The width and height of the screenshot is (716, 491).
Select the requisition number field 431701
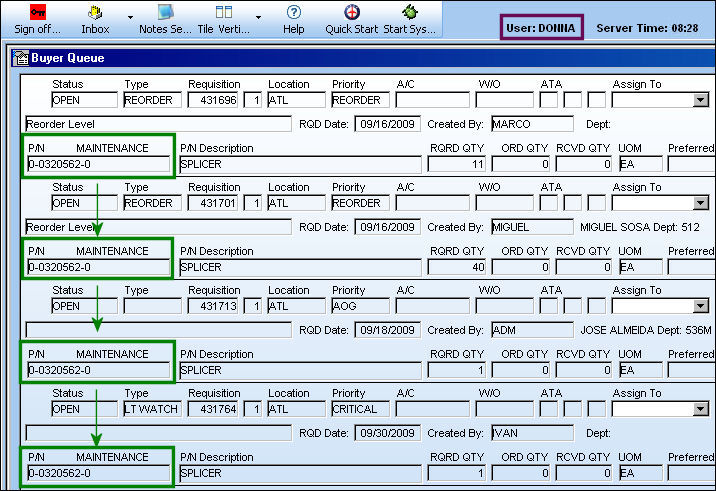click(x=213, y=203)
